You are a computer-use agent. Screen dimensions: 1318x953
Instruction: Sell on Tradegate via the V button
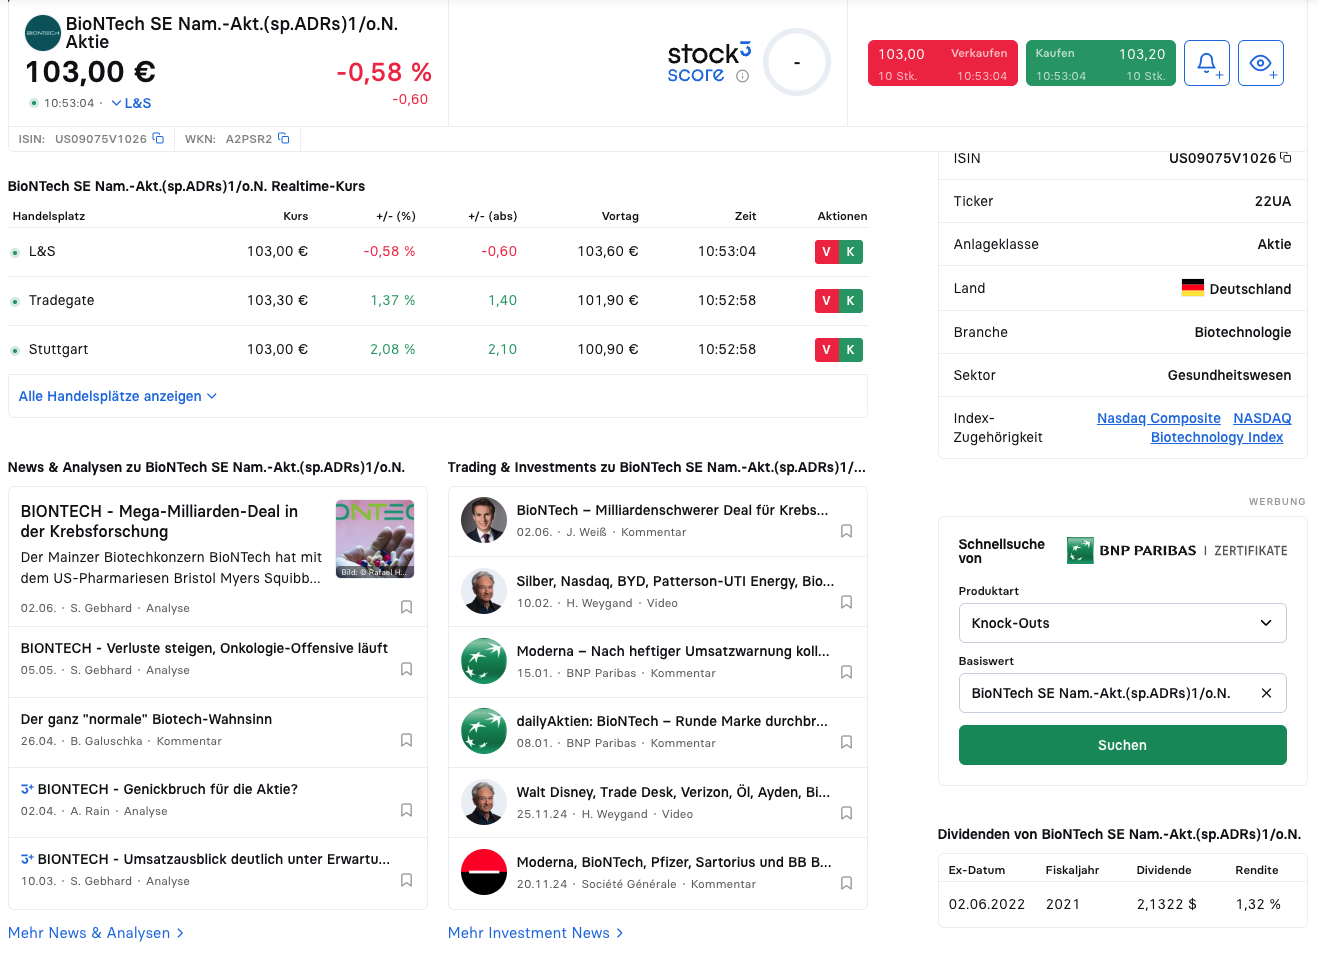827,301
